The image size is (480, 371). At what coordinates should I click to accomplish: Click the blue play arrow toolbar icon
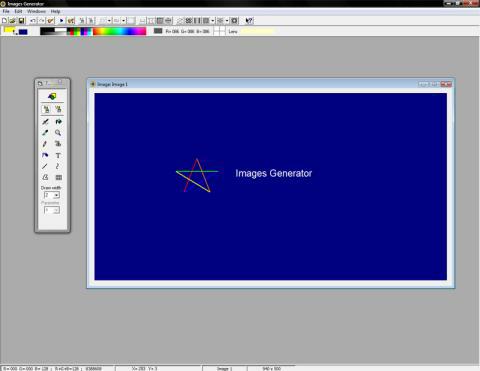[x=62, y=21]
